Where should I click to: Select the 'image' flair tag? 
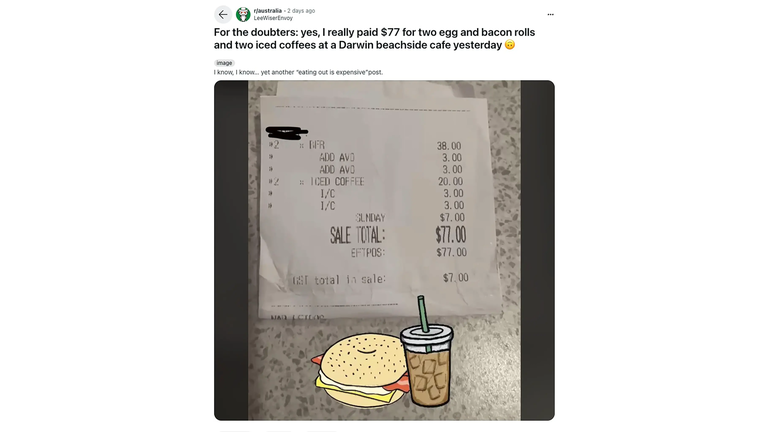coord(224,63)
